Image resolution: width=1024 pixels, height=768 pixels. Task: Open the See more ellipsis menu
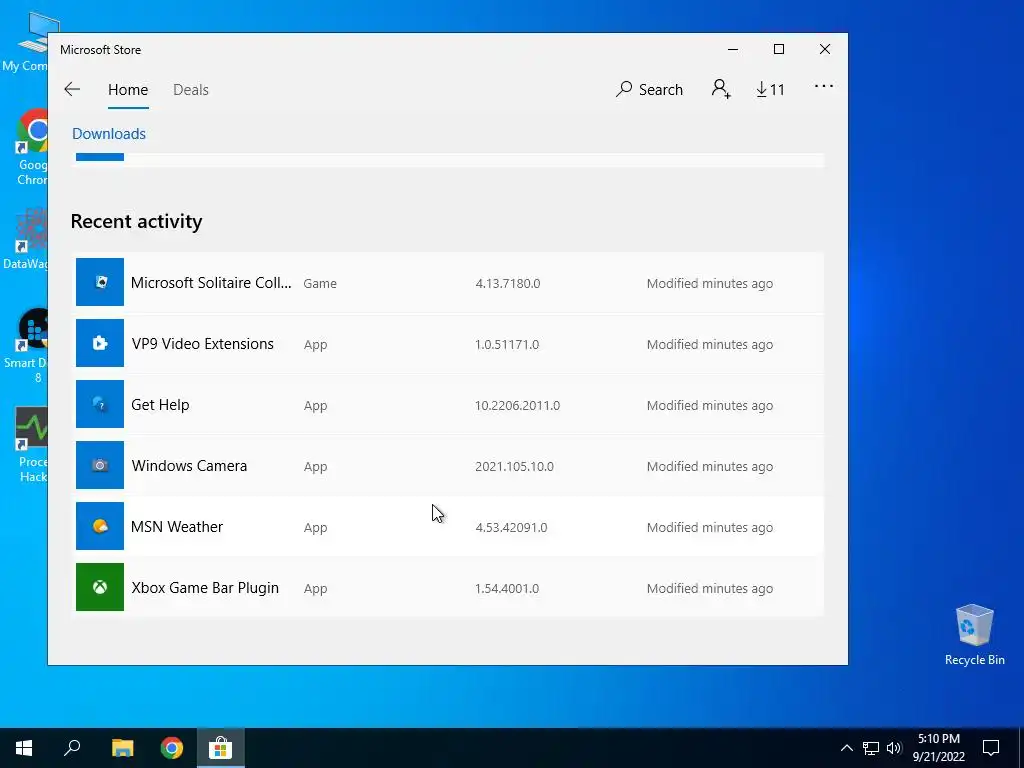824,86
